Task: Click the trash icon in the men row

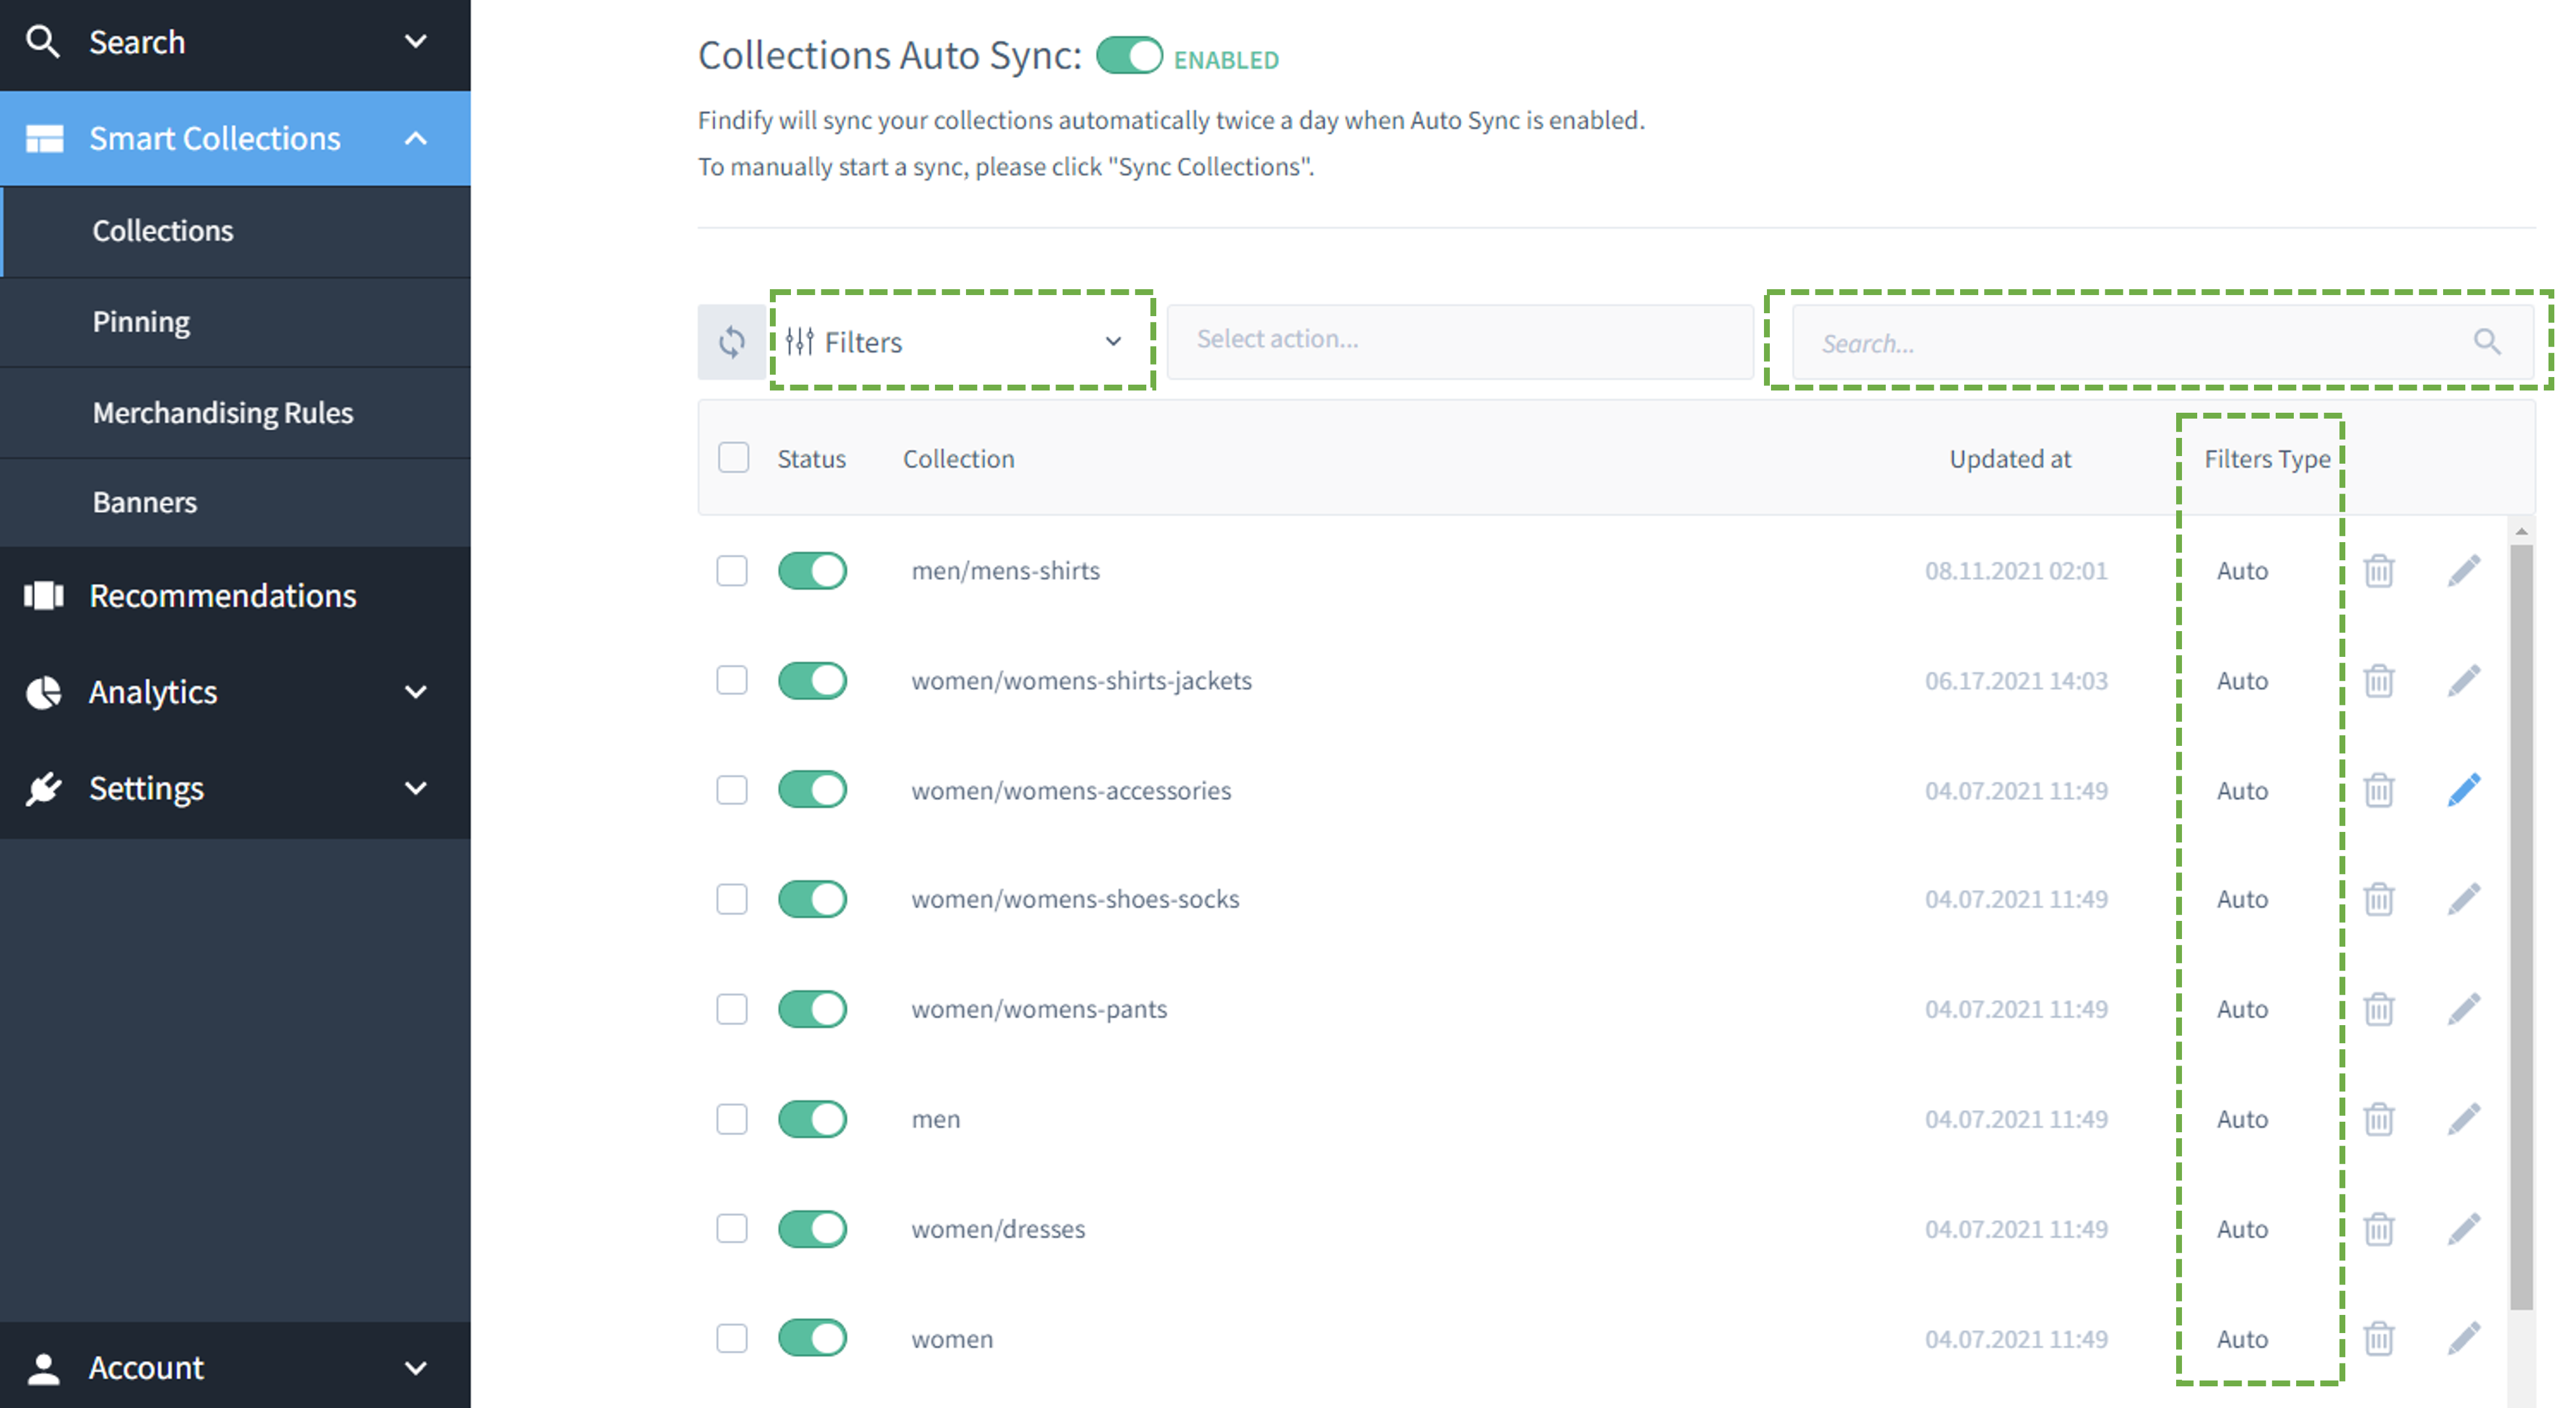Action: pos(2378,1119)
